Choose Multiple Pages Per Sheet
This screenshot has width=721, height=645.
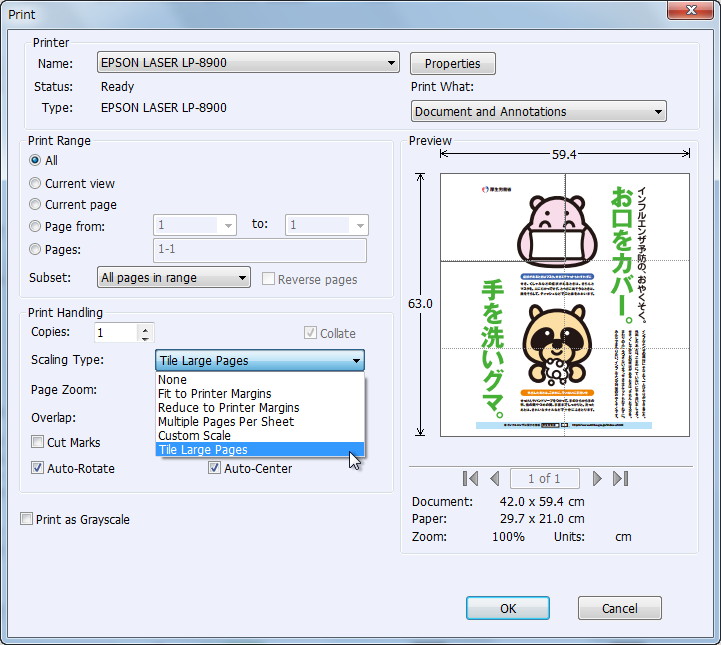pos(260,422)
